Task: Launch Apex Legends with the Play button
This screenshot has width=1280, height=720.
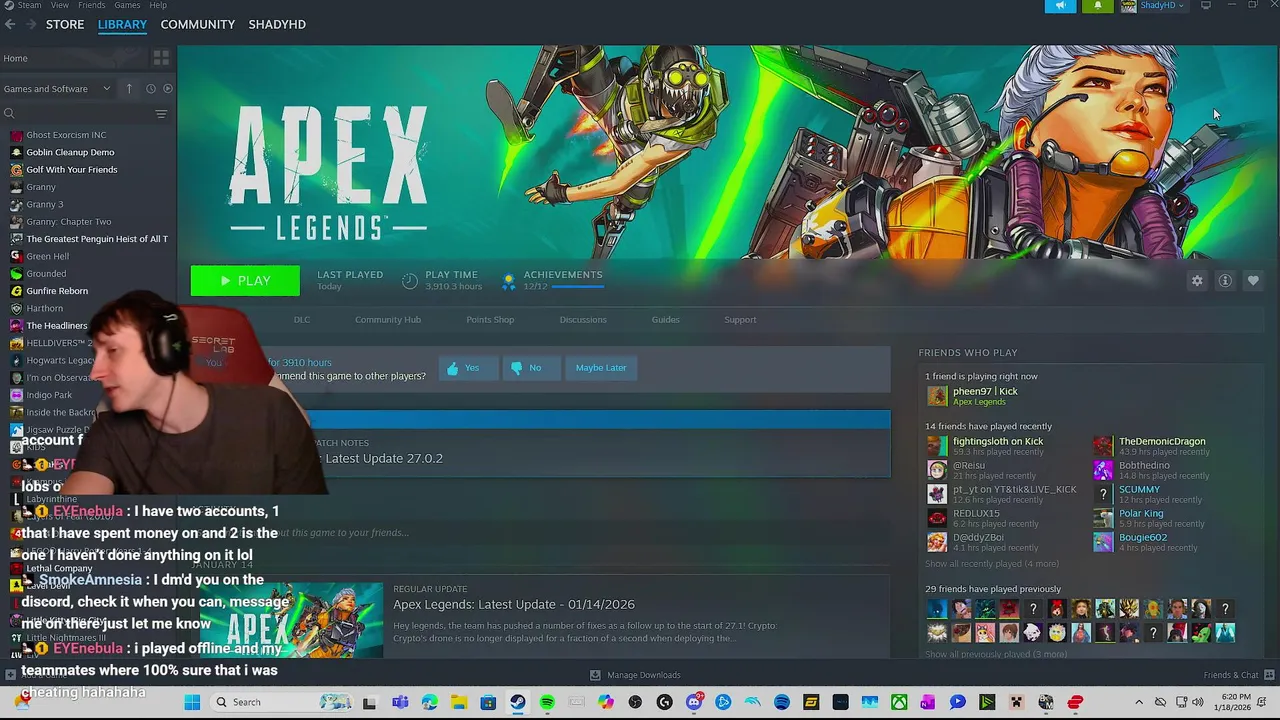Action: [245, 281]
